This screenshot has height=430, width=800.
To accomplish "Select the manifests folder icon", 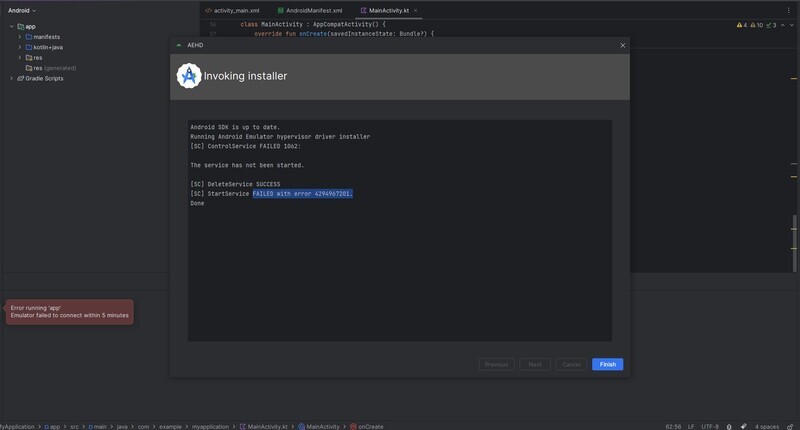I will click(x=29, y=37).
